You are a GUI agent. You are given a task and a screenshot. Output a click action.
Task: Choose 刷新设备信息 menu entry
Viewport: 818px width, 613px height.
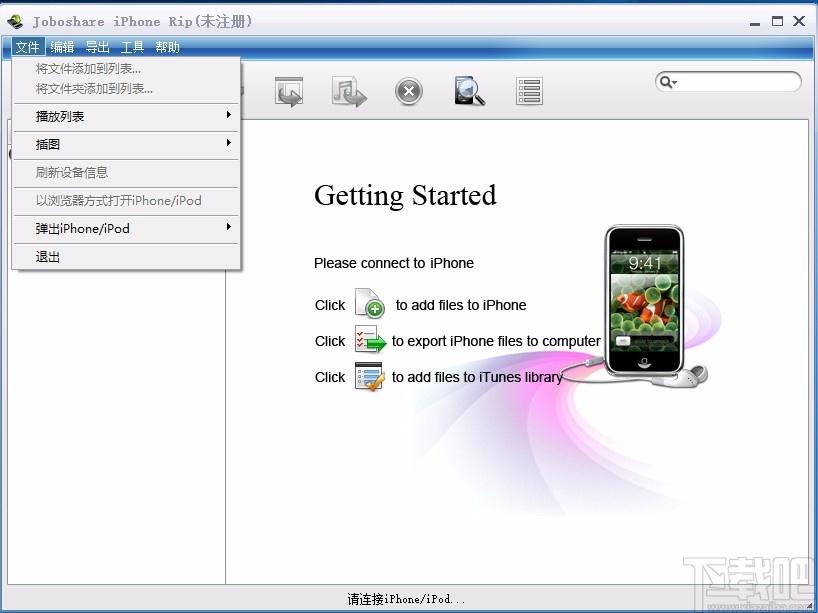126,173
